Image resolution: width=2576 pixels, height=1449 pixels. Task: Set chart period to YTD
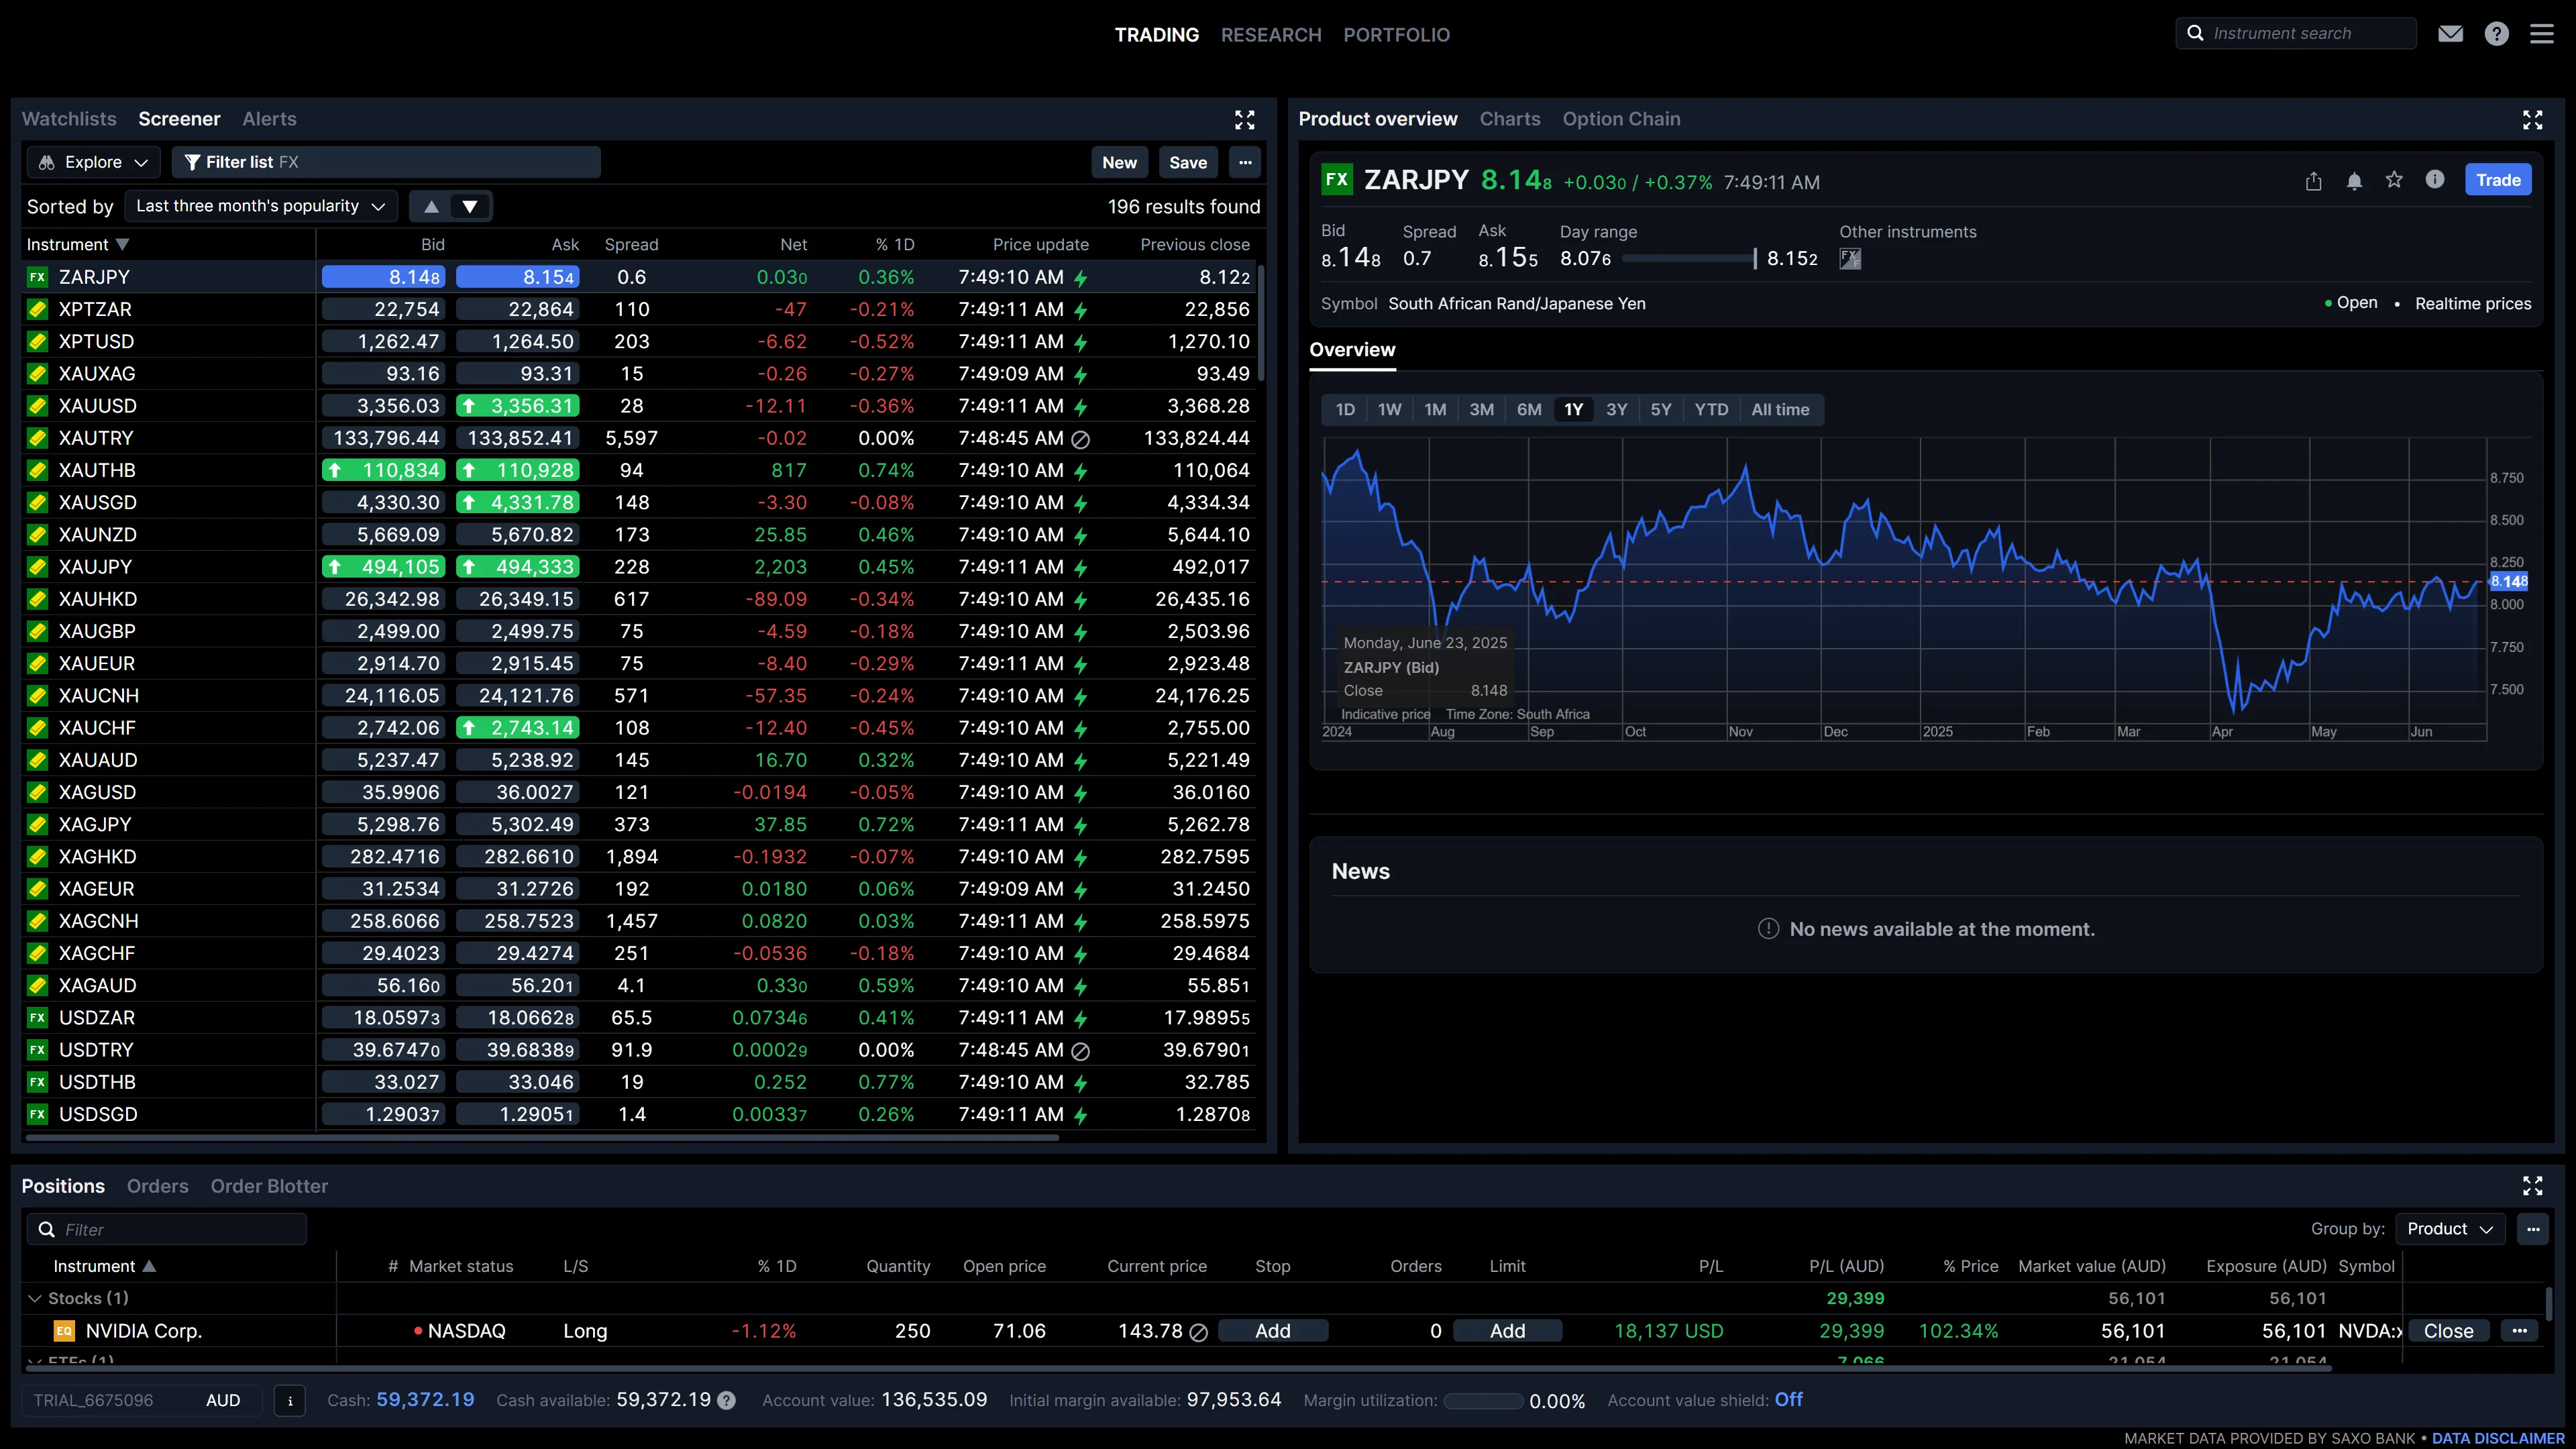coord(1711,410)
